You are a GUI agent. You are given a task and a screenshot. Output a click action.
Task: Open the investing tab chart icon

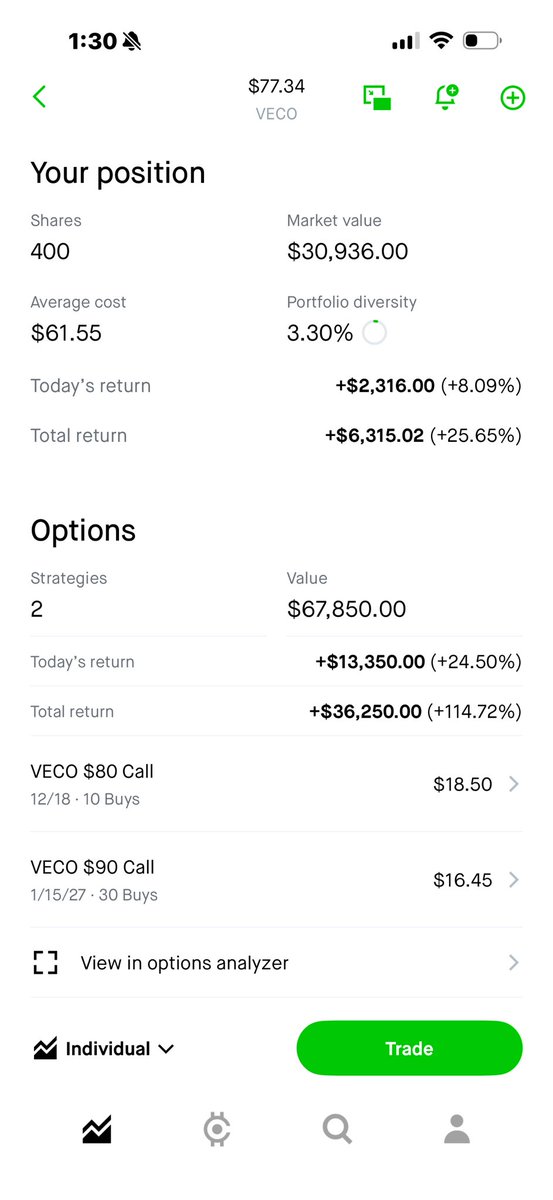97,1130
